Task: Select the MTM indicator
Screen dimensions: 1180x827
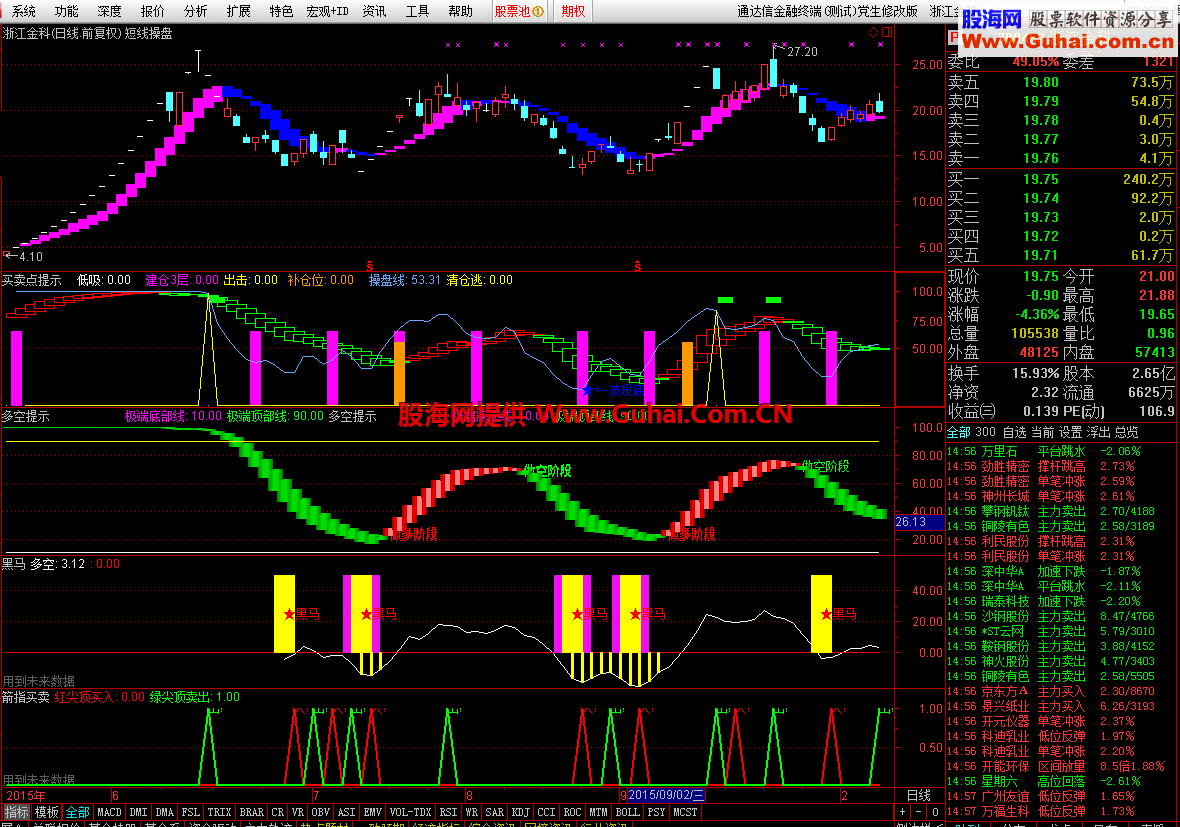Action: pyautogui.click(x=598, y=812)
